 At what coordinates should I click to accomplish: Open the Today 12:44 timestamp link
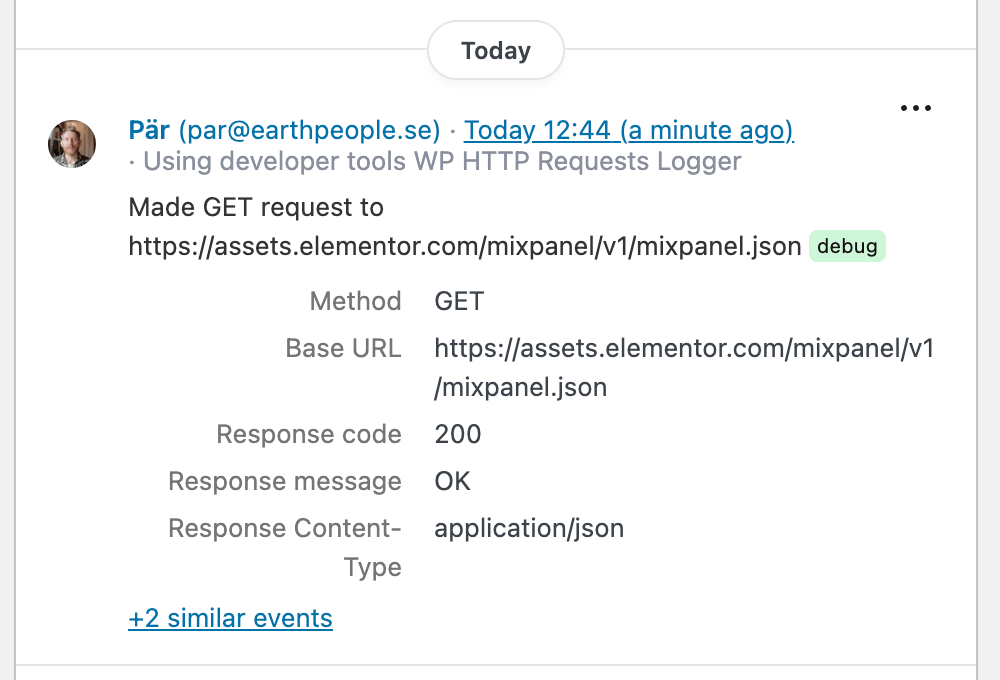[628, 130]
